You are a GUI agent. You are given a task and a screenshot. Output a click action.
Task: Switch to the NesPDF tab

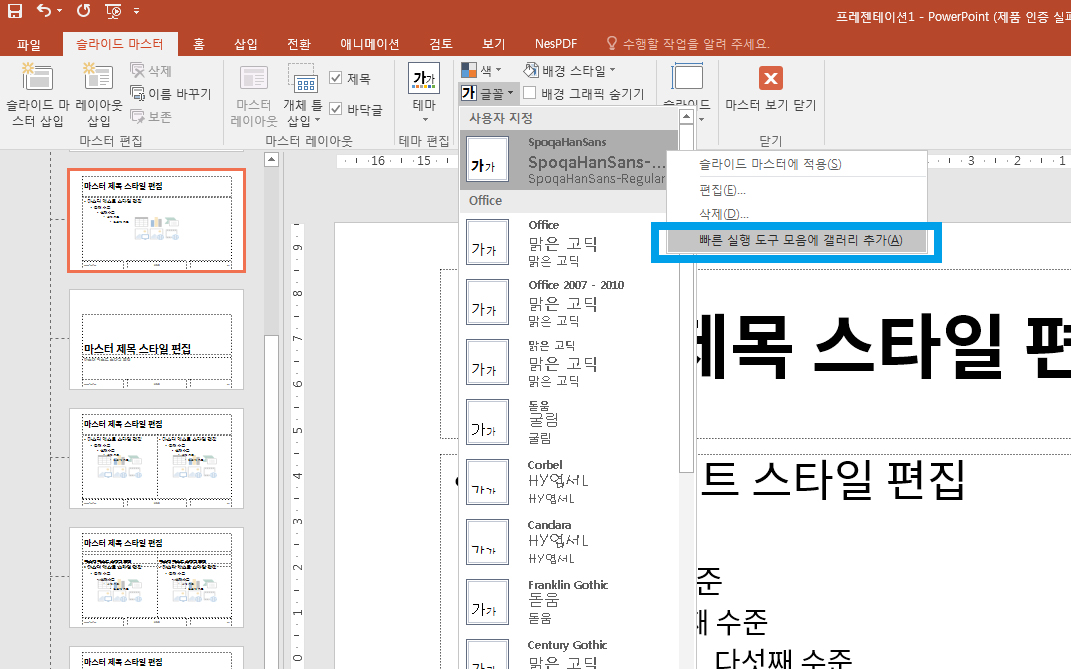point(555,44)
